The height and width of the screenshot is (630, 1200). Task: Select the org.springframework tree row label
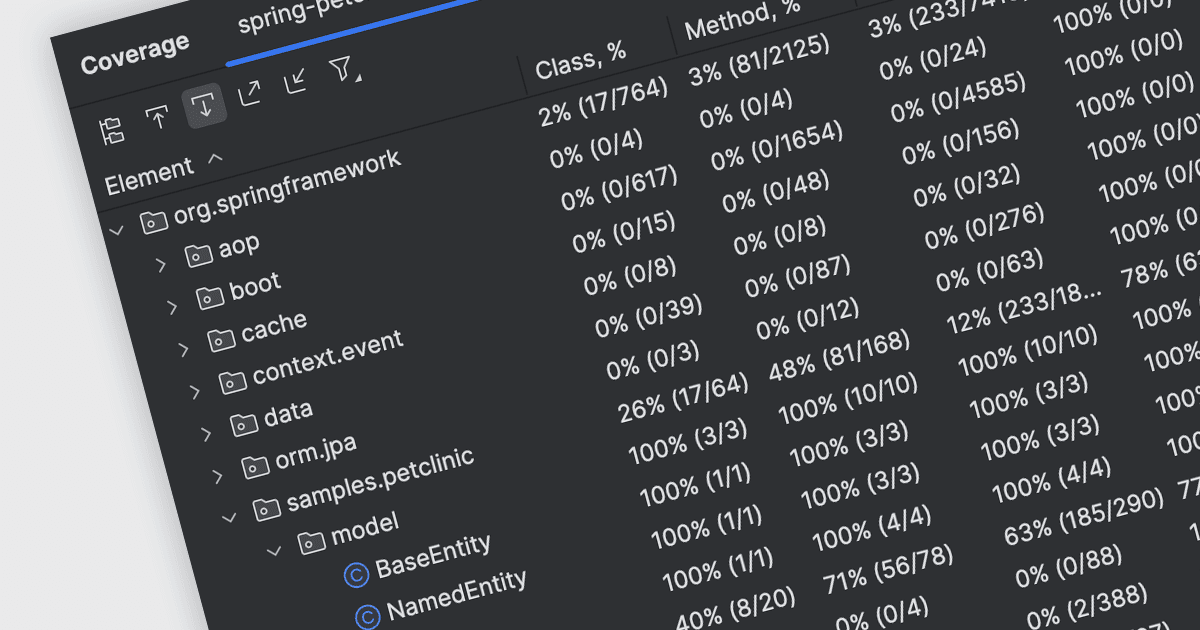click(x=287, y=187)
